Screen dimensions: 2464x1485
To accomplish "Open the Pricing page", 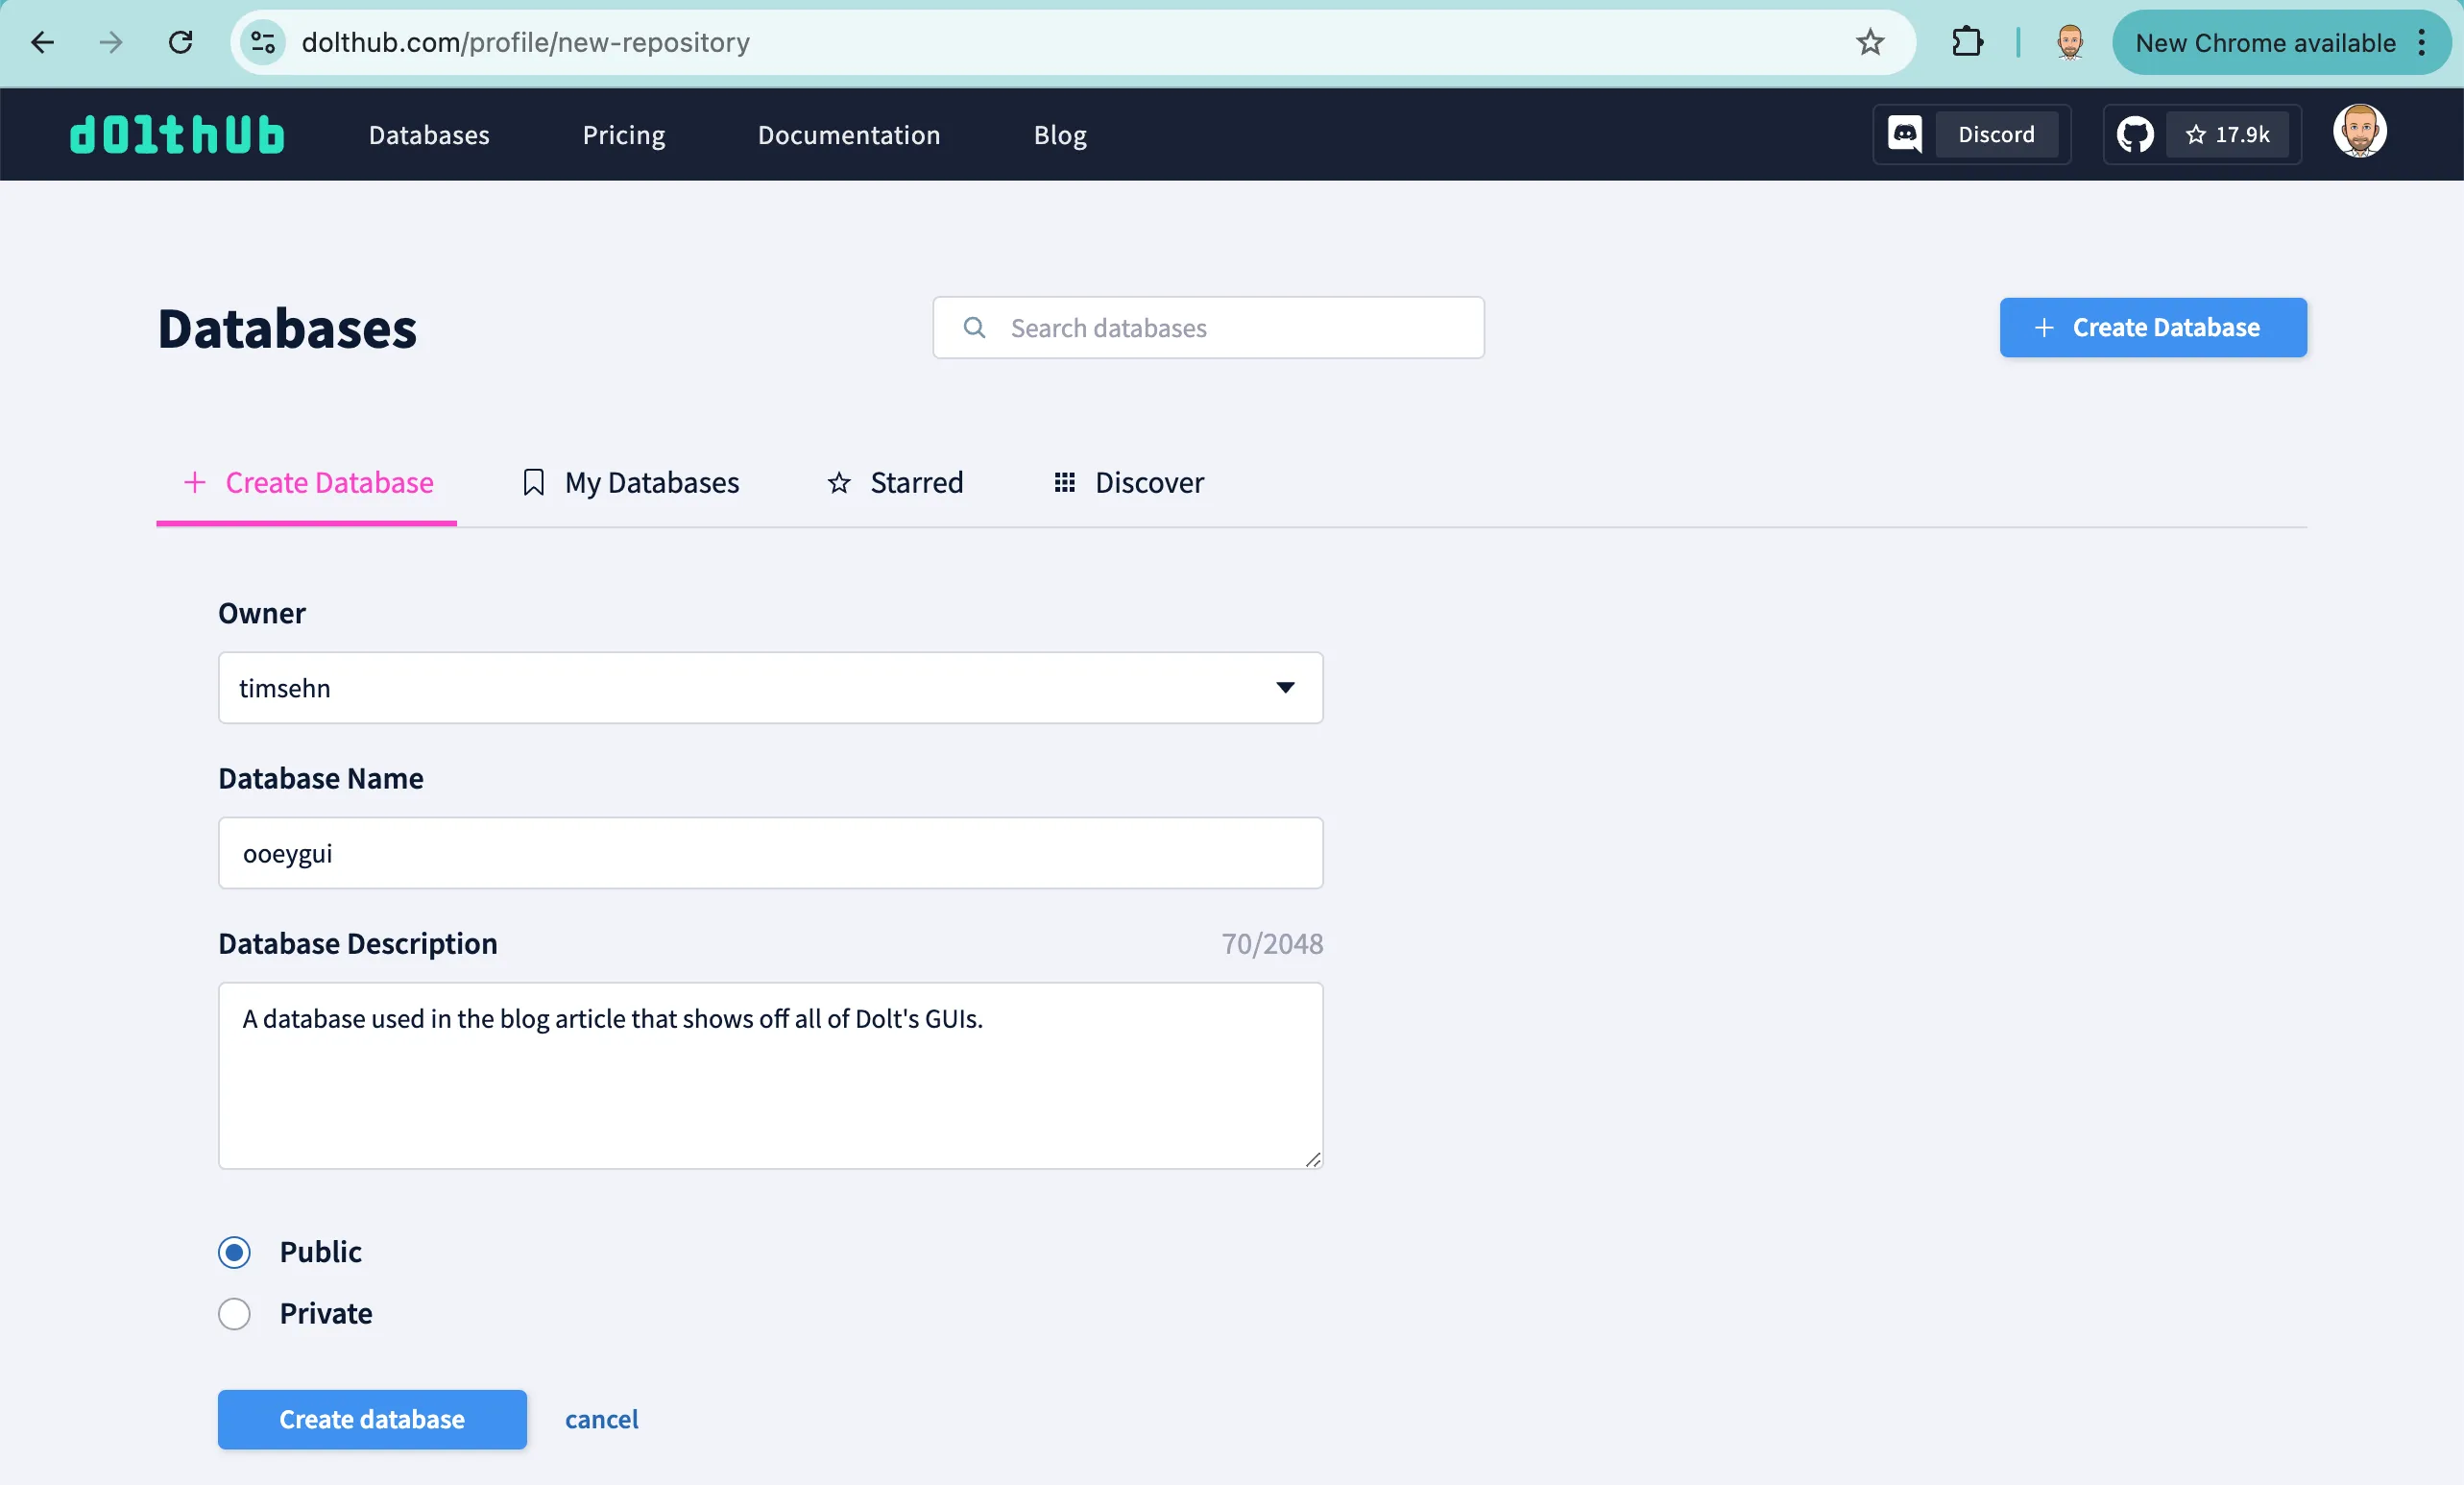I will (623, 135).
